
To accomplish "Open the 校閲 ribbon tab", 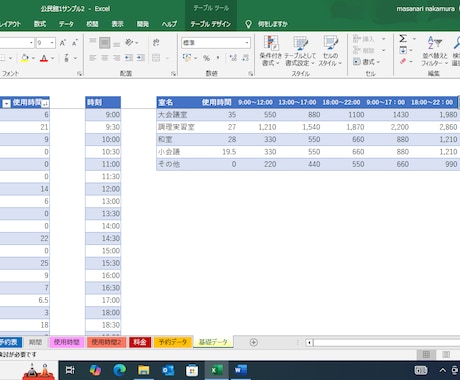I will click(x=92, y=24).
